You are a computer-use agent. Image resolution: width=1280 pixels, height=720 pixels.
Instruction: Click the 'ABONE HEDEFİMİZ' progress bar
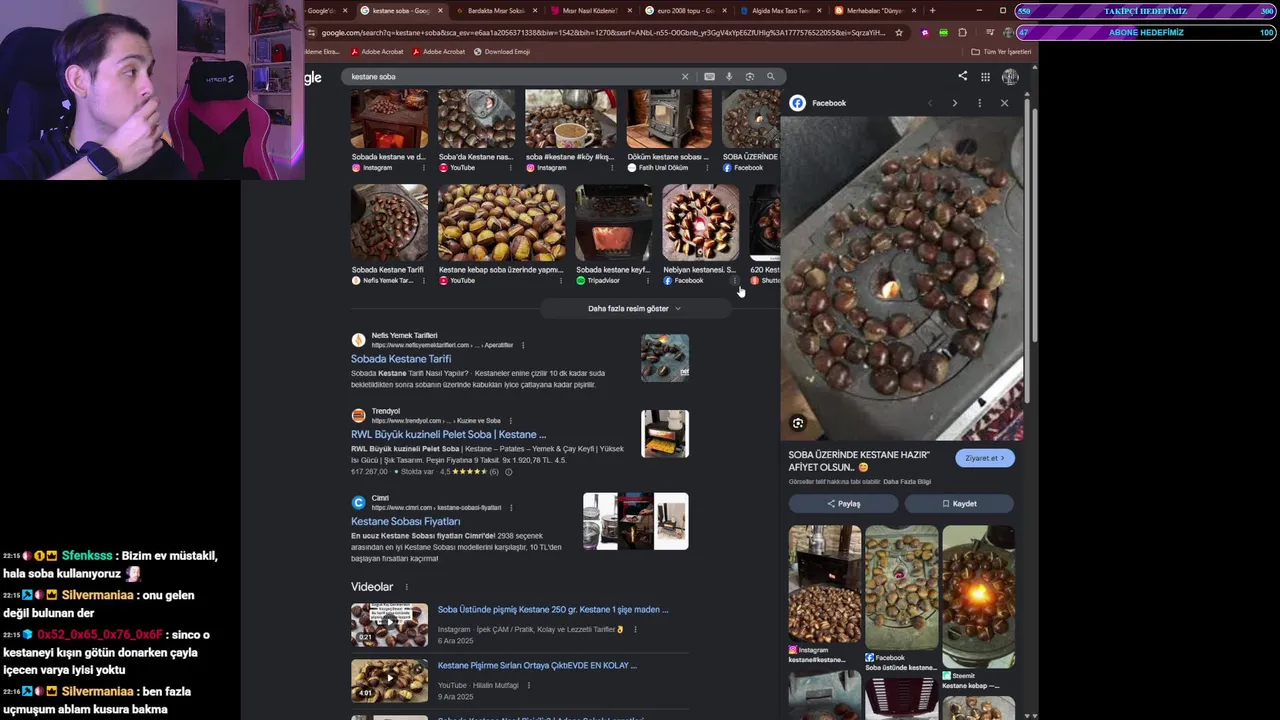click(1146, 32)
